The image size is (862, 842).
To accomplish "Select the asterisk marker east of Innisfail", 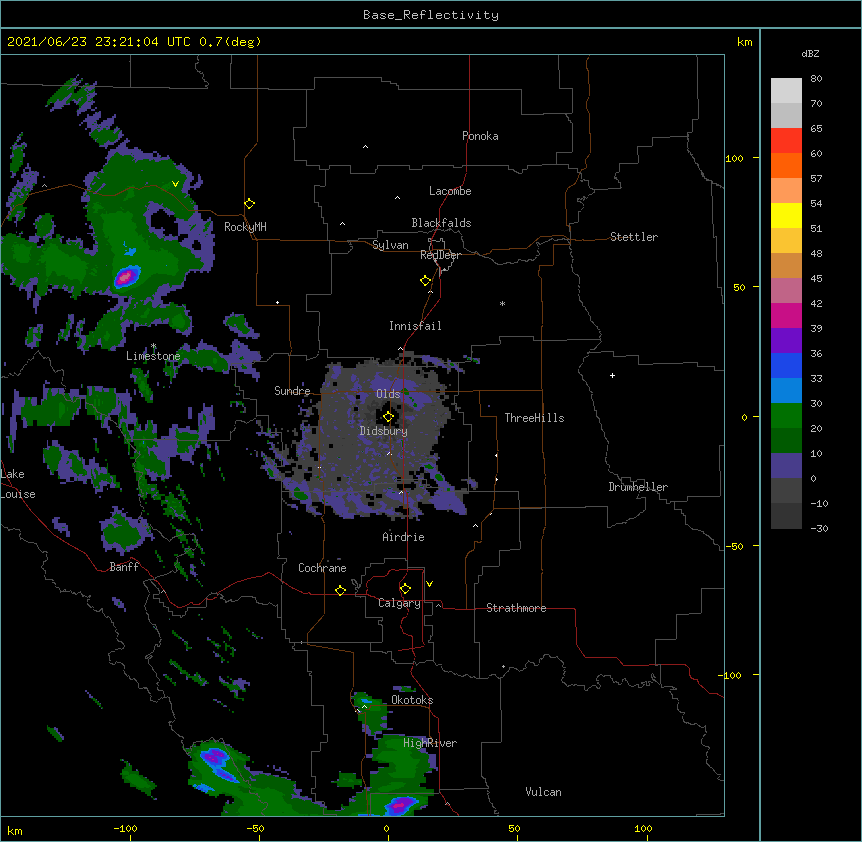I will click(x=502, y=303).
